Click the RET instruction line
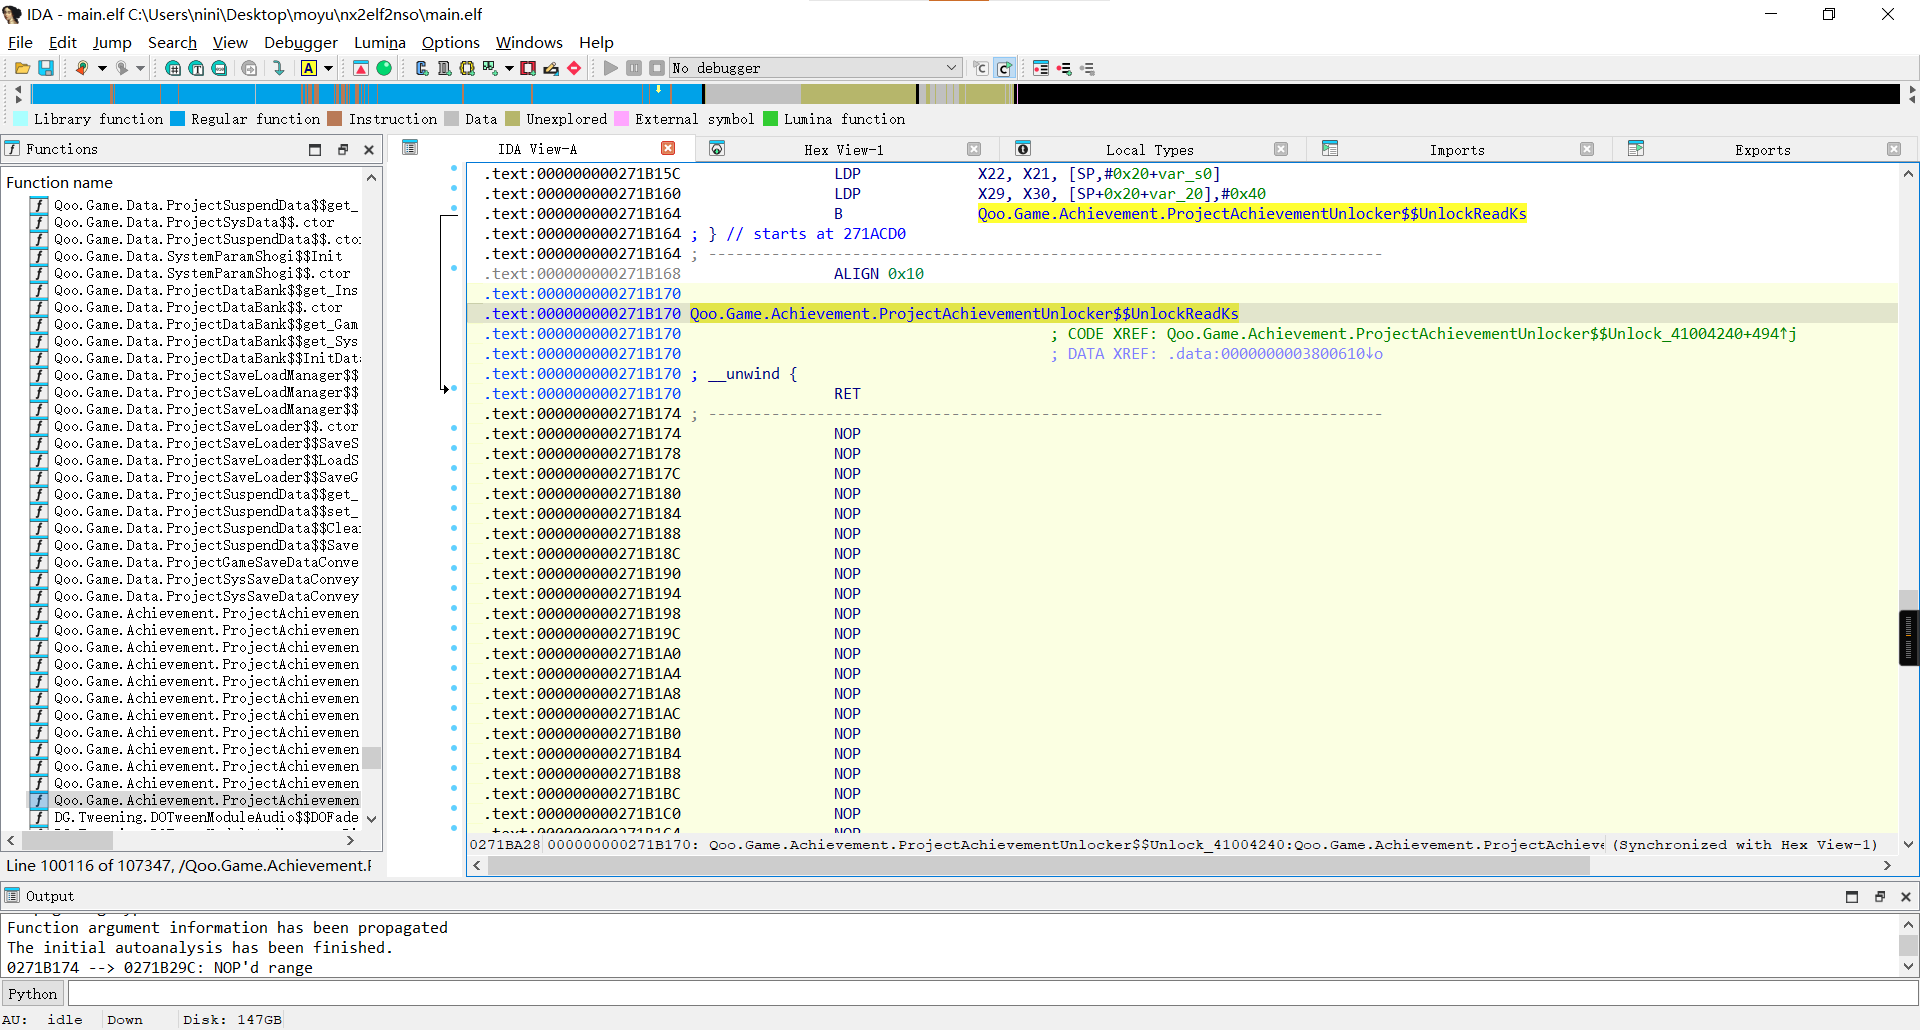Viewport: 1920px width, 1030px height. tap(847, 394)
